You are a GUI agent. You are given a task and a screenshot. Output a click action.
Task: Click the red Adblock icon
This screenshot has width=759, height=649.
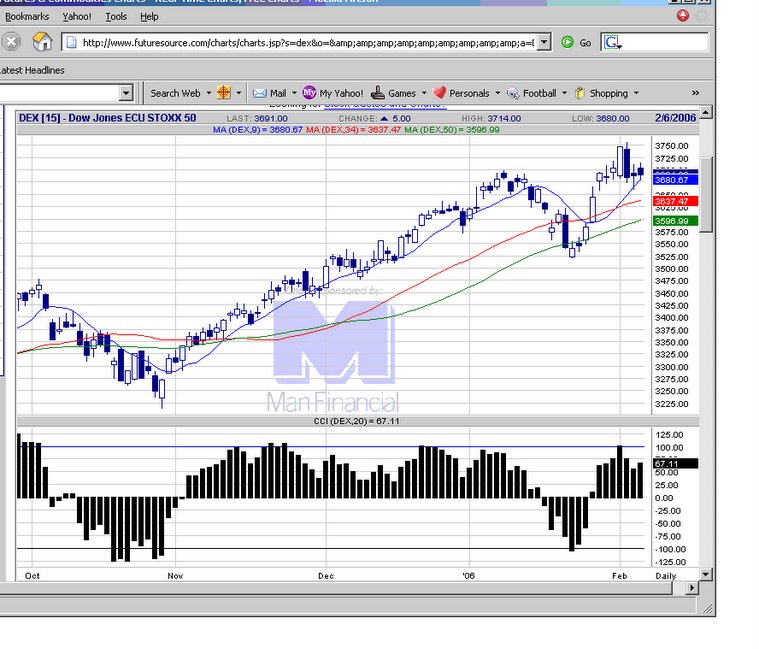(x=683, y=16)
